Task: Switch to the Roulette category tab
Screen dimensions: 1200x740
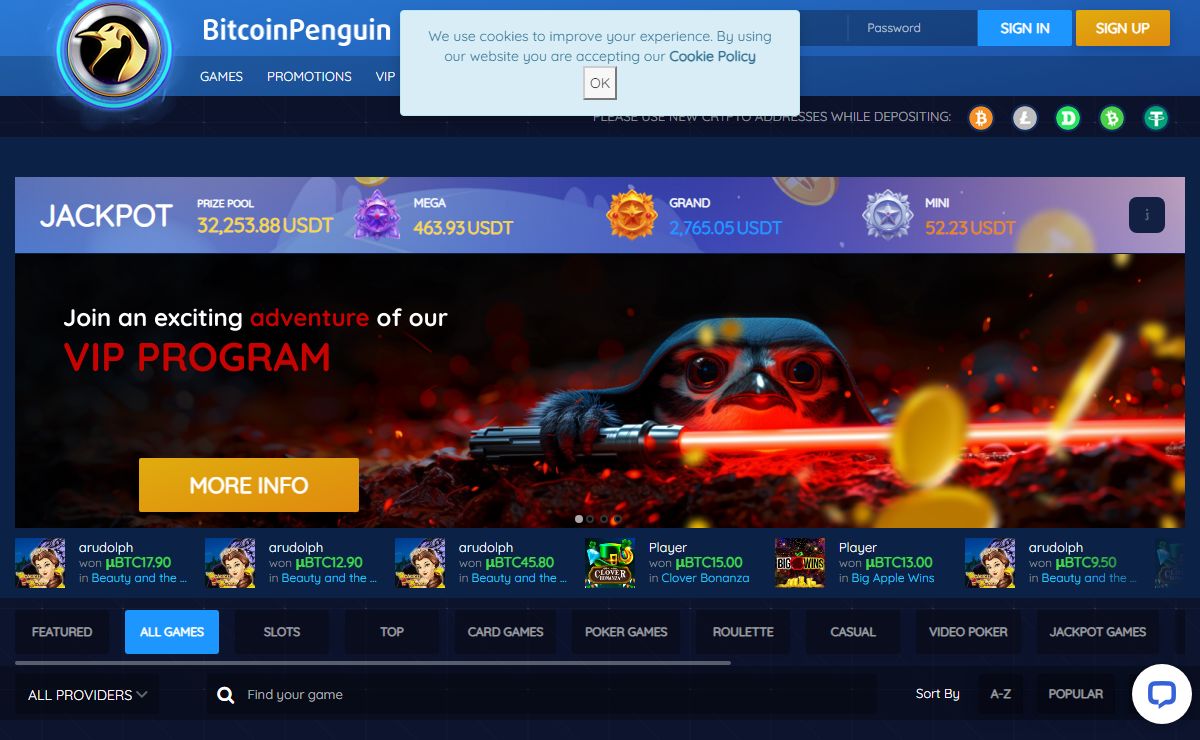Action: click(743, 632)
